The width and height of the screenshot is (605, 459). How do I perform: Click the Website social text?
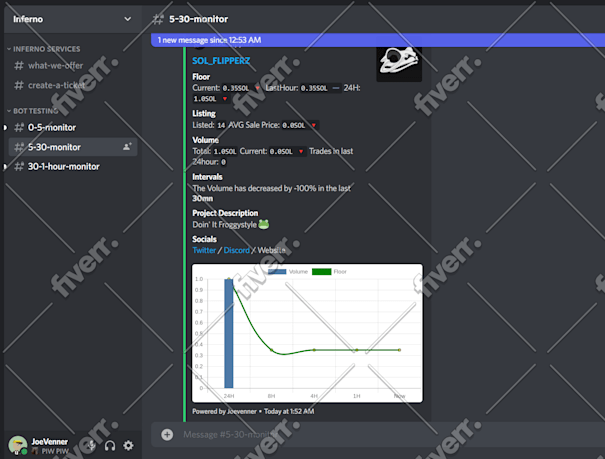[271, 250]
